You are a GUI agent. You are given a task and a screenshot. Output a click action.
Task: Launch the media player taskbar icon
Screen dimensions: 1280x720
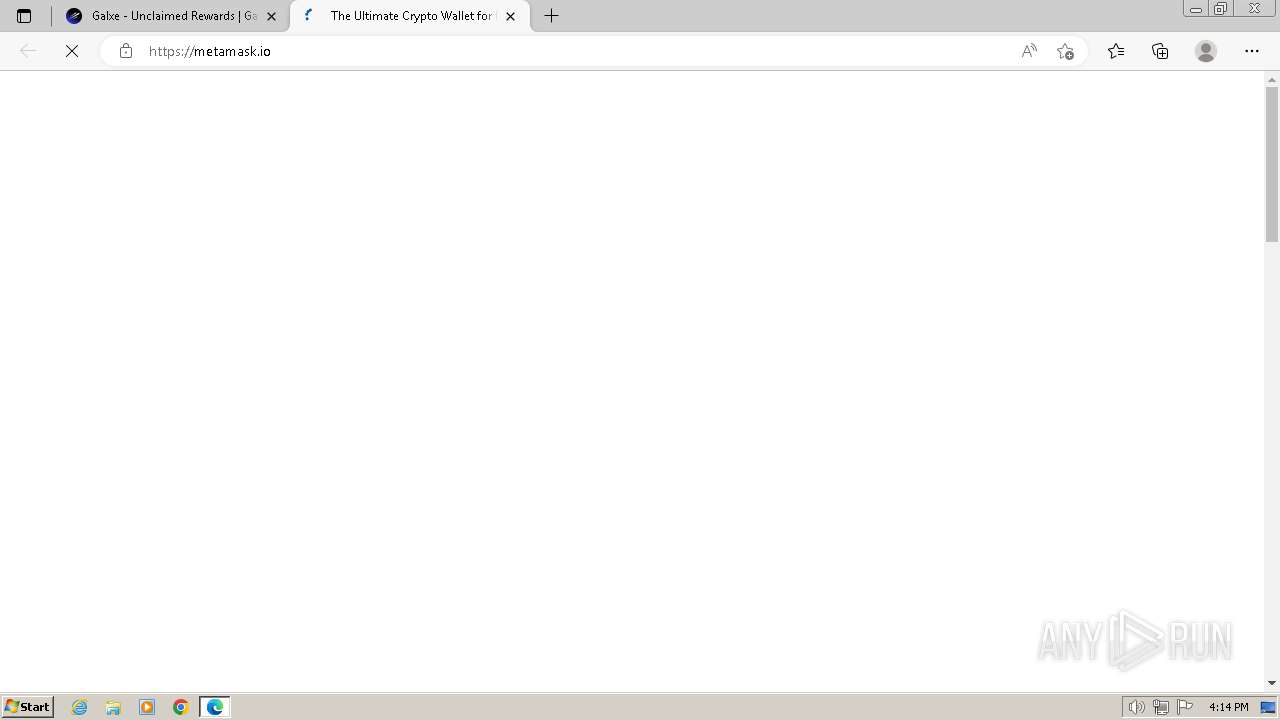click(147, 707)
